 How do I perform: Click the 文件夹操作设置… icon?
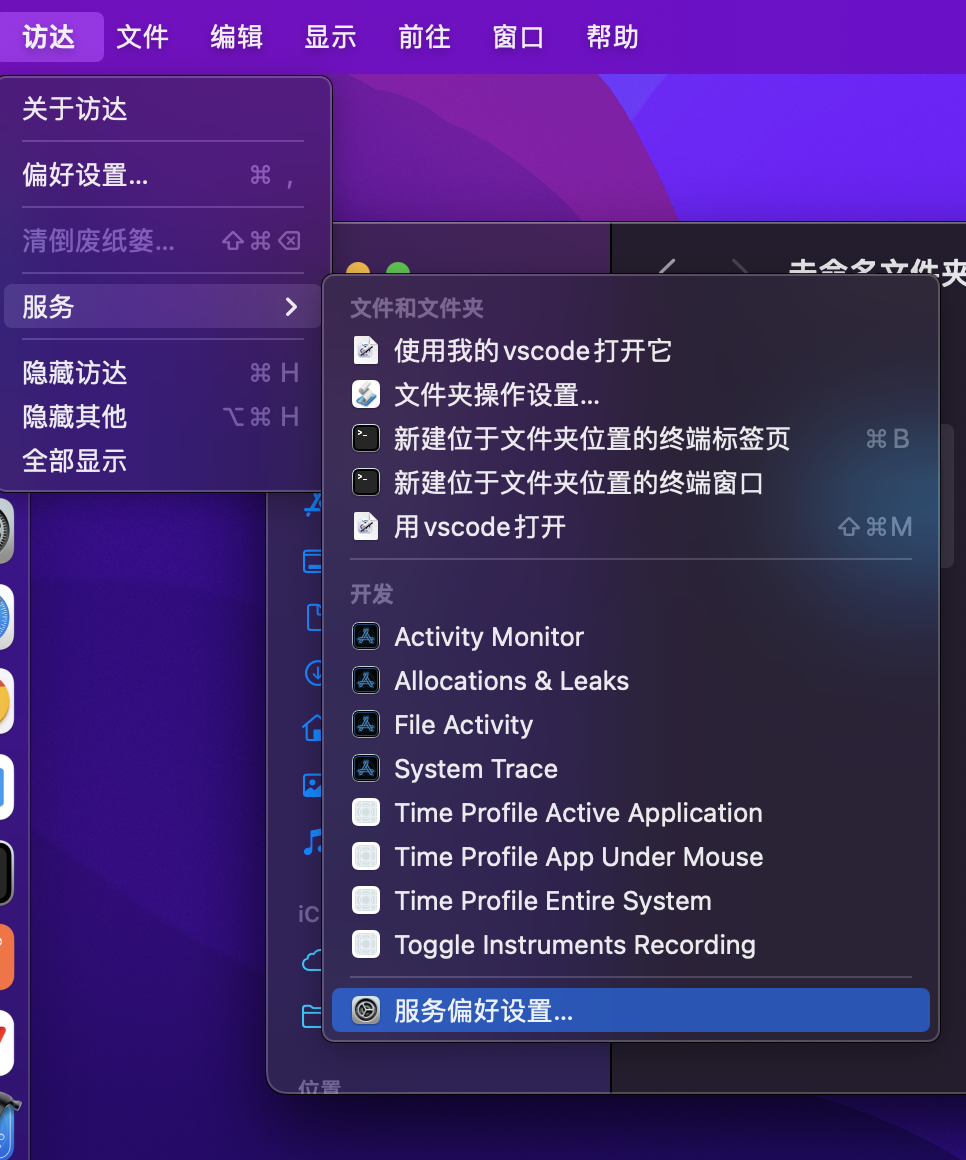(365, 394)
